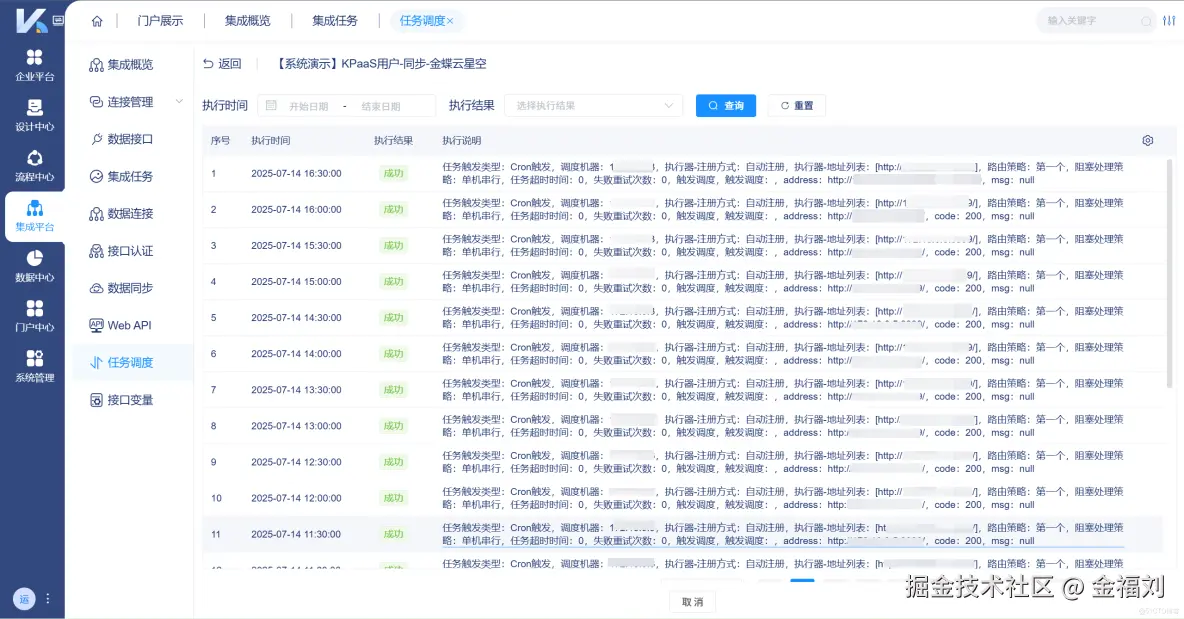
Task: Switch to the 集成任务 top tab
Action: (335, 21)
